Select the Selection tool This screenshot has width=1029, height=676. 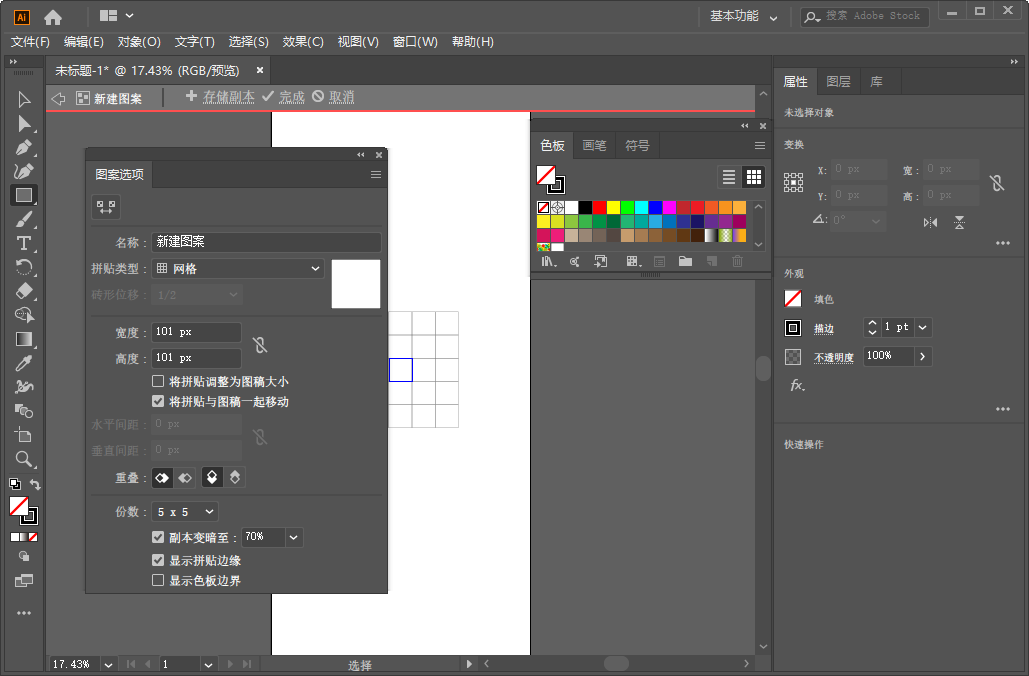[x=24, y=99]
